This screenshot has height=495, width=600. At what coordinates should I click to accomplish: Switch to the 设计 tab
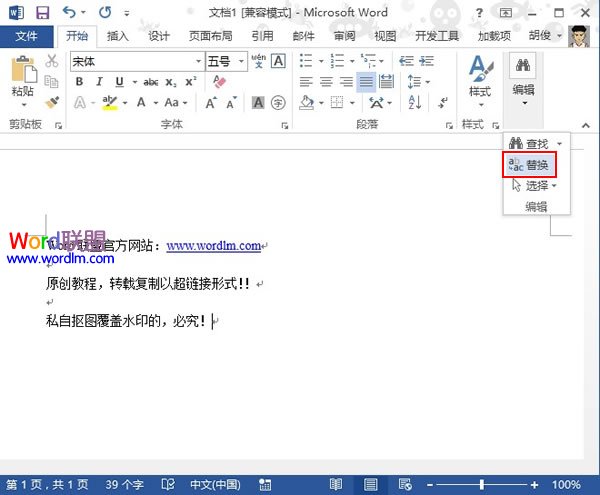tap(159, 36)
